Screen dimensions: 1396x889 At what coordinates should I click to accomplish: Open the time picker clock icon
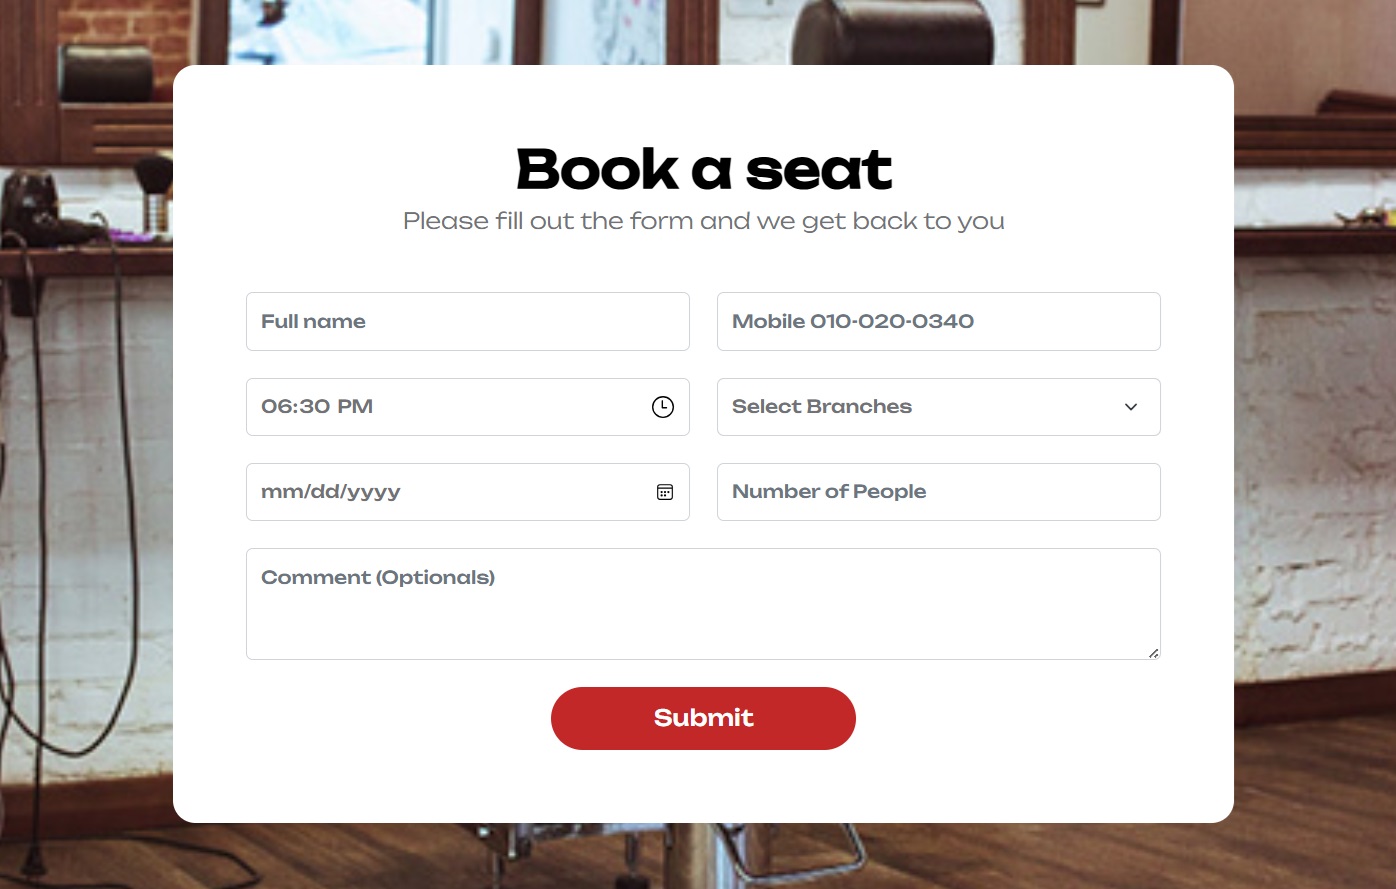coord(663,407)
